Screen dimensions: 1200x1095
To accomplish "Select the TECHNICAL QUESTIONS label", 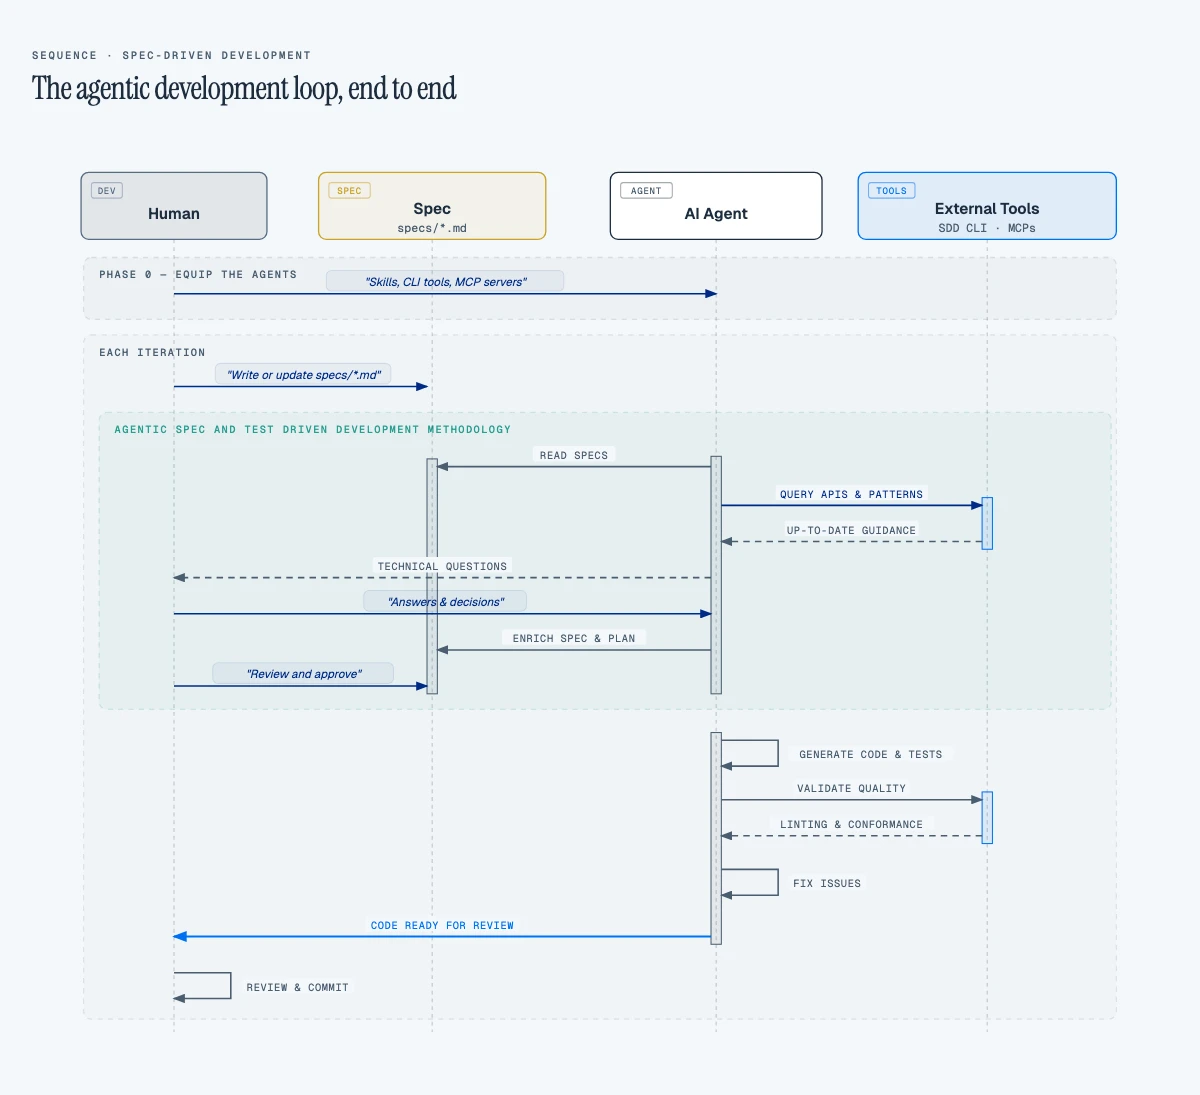I will pyautogui.click(x=442, y=566).
